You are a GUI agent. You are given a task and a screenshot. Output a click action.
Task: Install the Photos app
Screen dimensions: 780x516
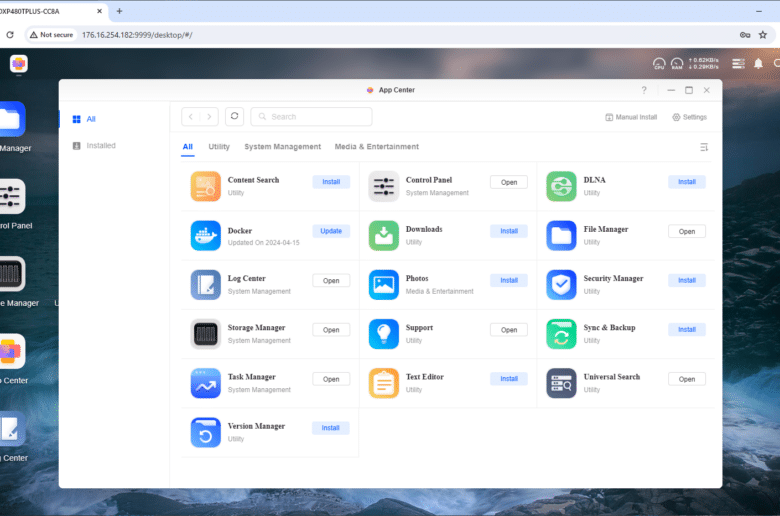(x=509, y=280)
